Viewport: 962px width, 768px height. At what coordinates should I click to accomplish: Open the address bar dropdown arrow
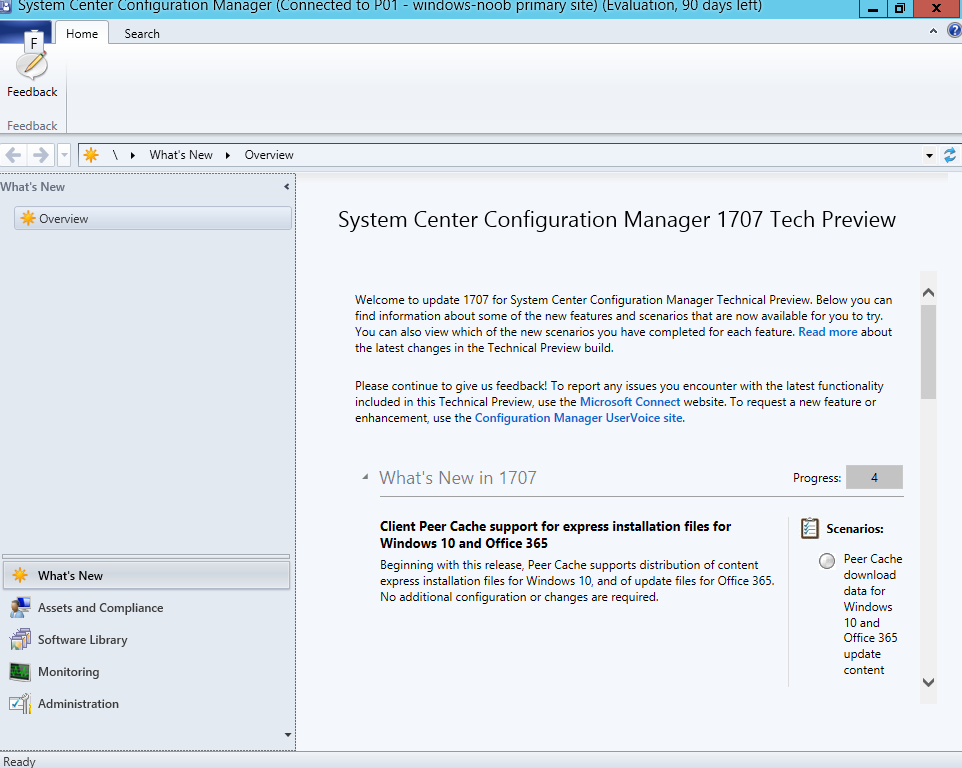[929, 156]
